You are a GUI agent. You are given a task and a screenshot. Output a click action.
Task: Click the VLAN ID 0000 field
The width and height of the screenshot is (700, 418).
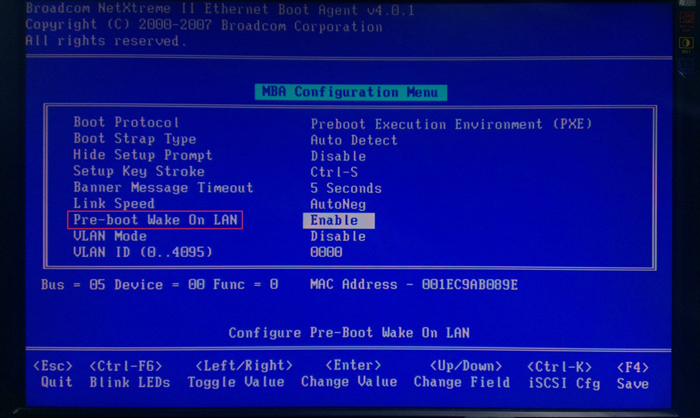tap(326, 253)
